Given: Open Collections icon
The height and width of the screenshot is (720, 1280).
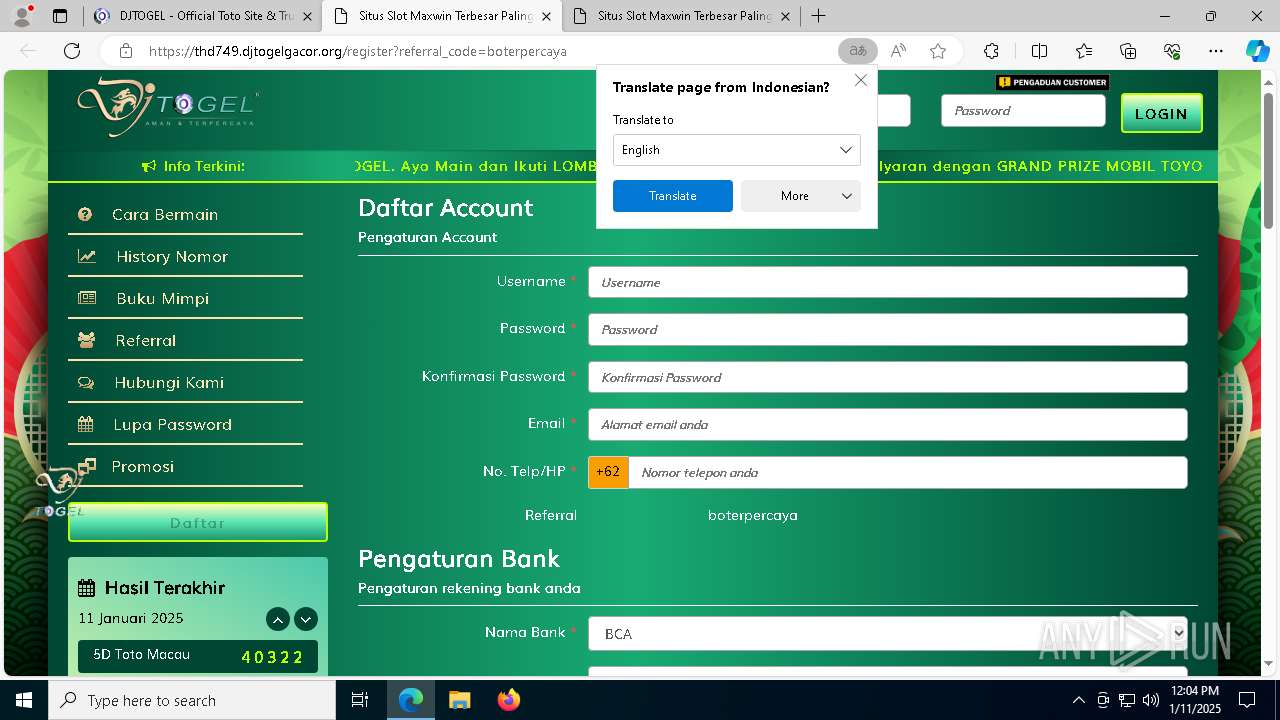Looking at the screenshot, I should coord(1128,51).
